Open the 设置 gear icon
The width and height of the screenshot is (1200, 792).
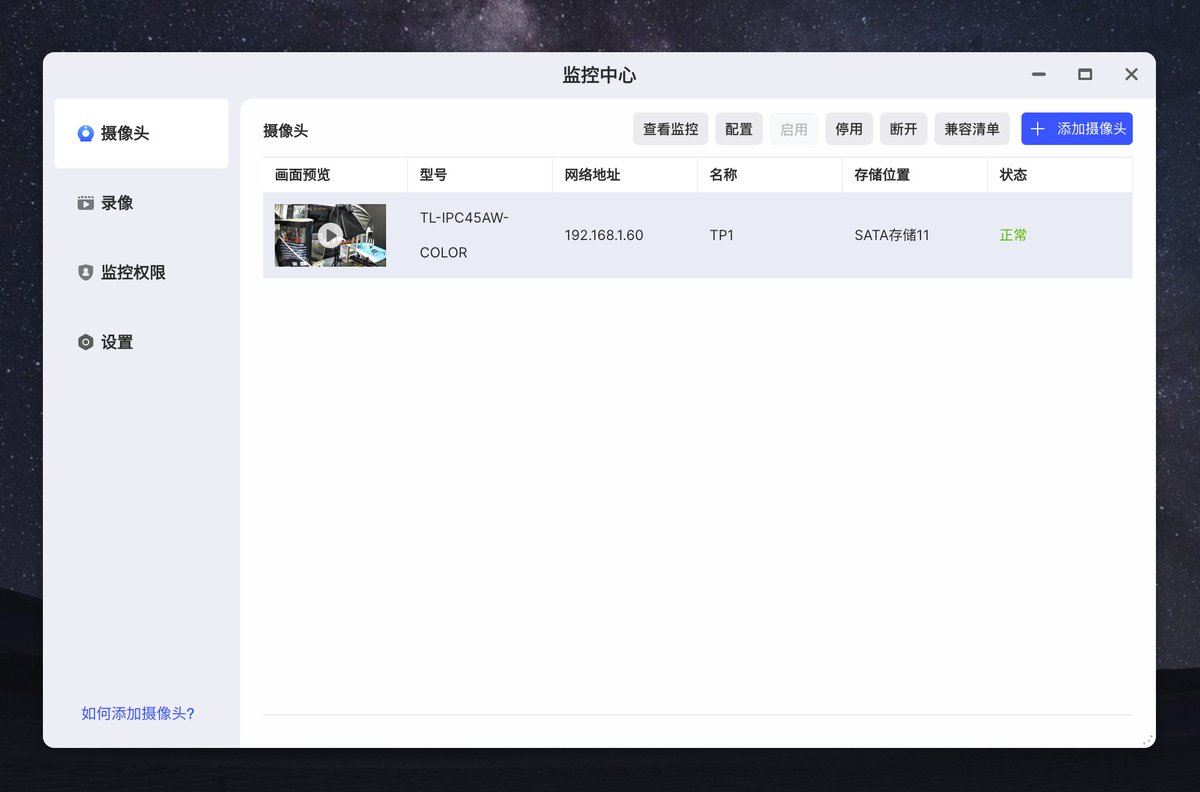coord(85,341)
